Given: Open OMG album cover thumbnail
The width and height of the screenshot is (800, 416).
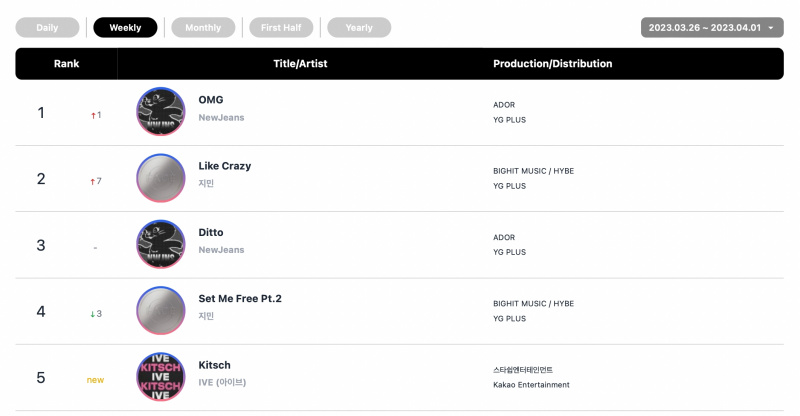Looking at the screenshot, I should [x=161, y=111].
